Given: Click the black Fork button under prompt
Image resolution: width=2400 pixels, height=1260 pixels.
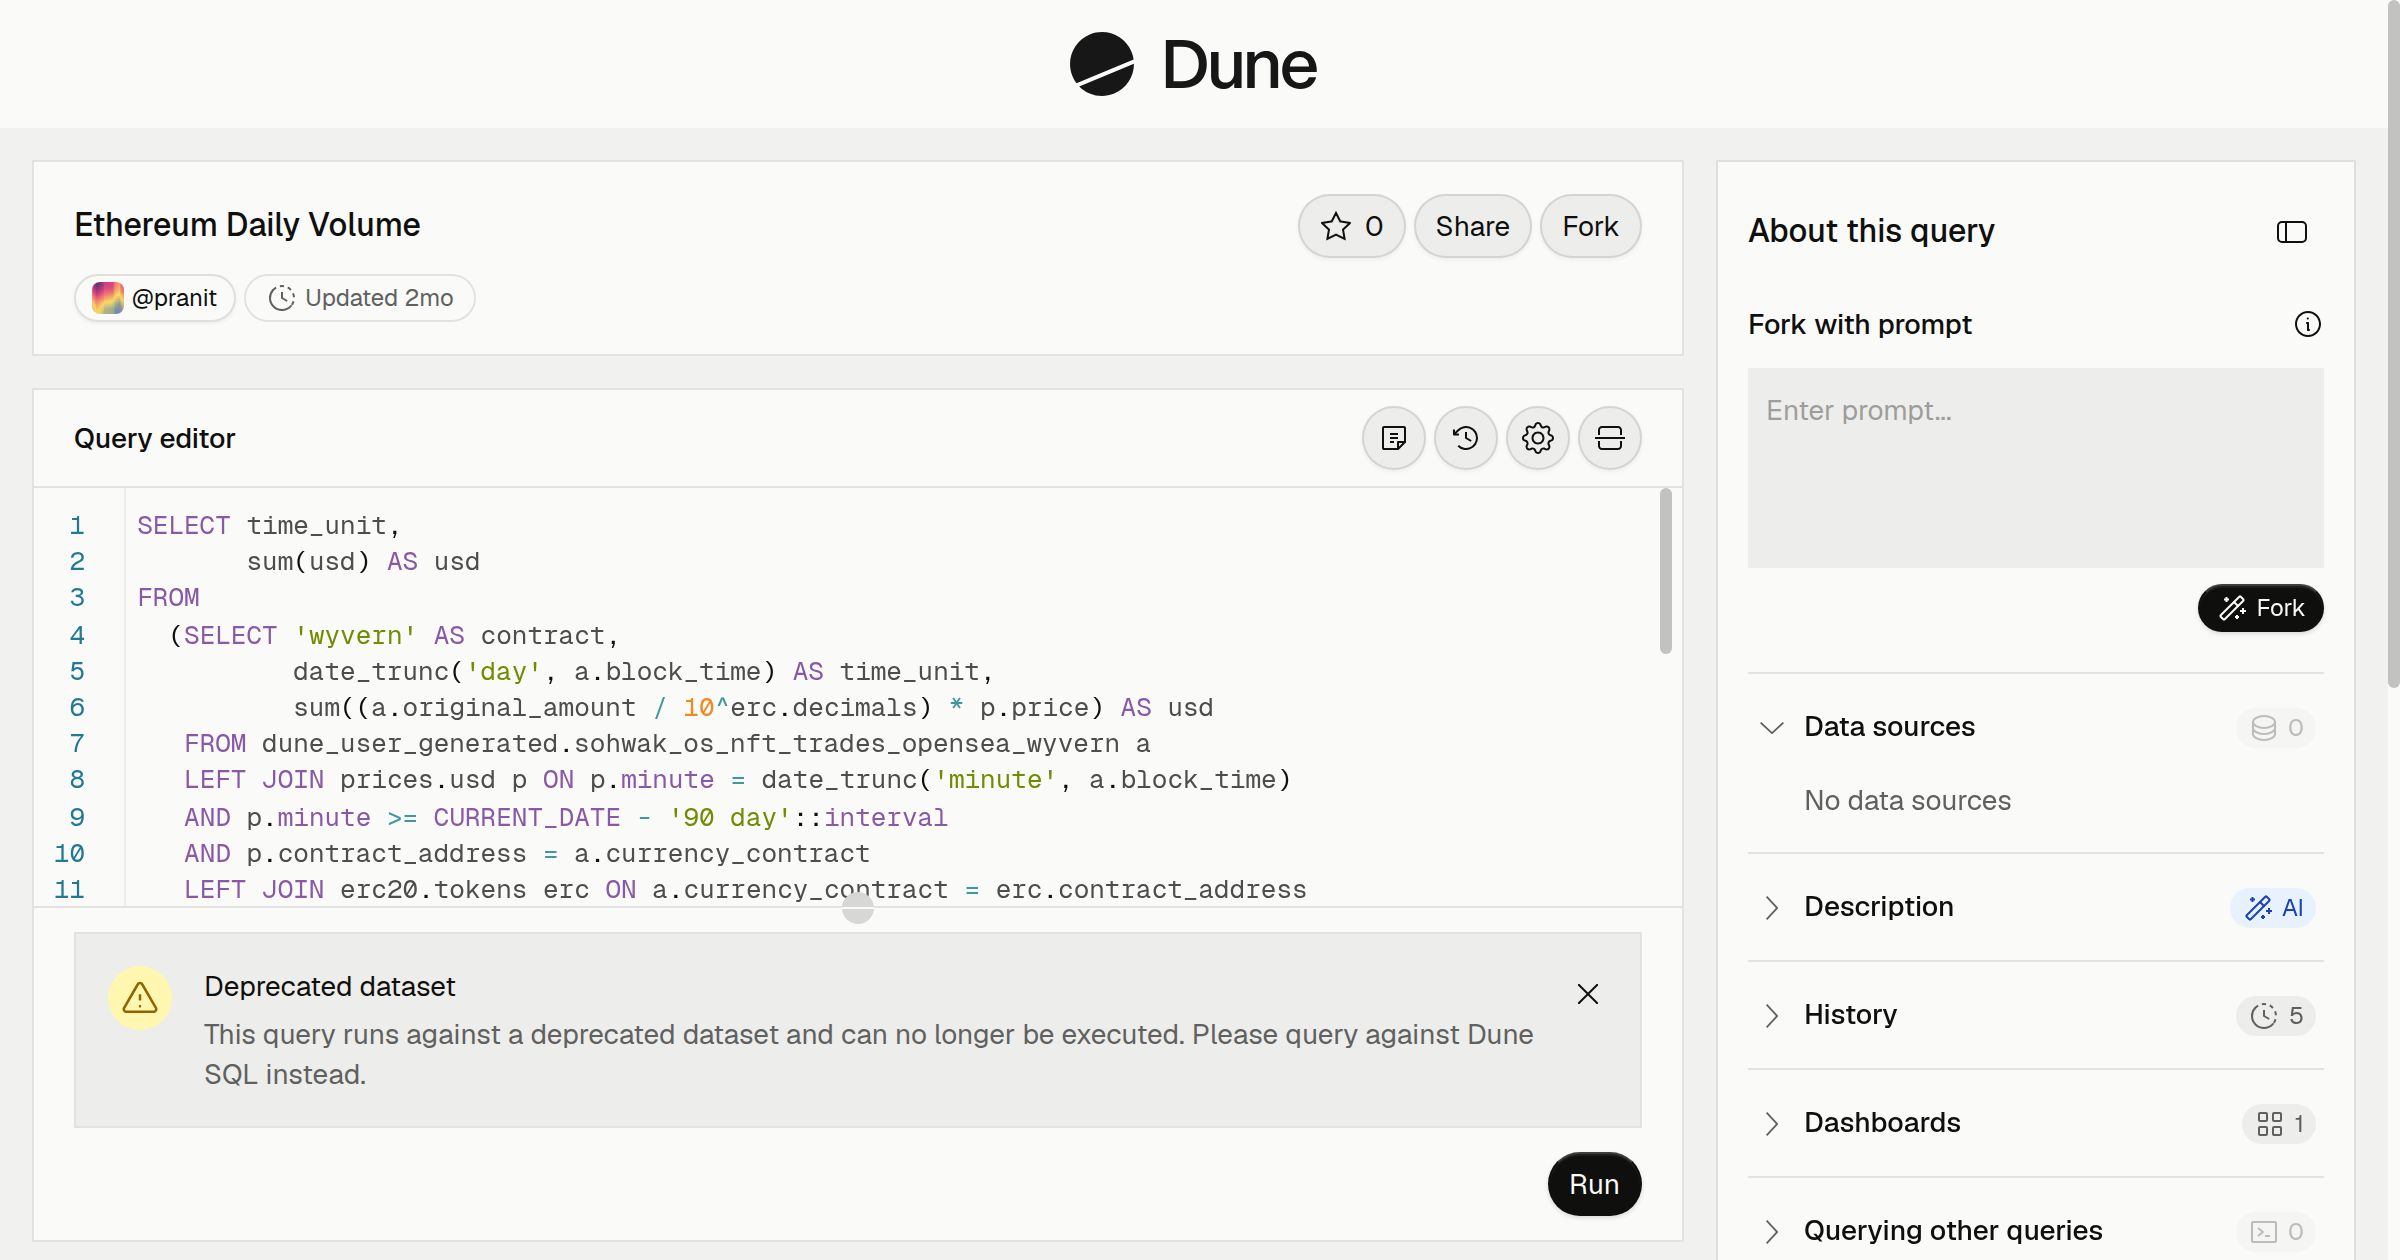Looking at the screenshot, I should (2260, 608).
